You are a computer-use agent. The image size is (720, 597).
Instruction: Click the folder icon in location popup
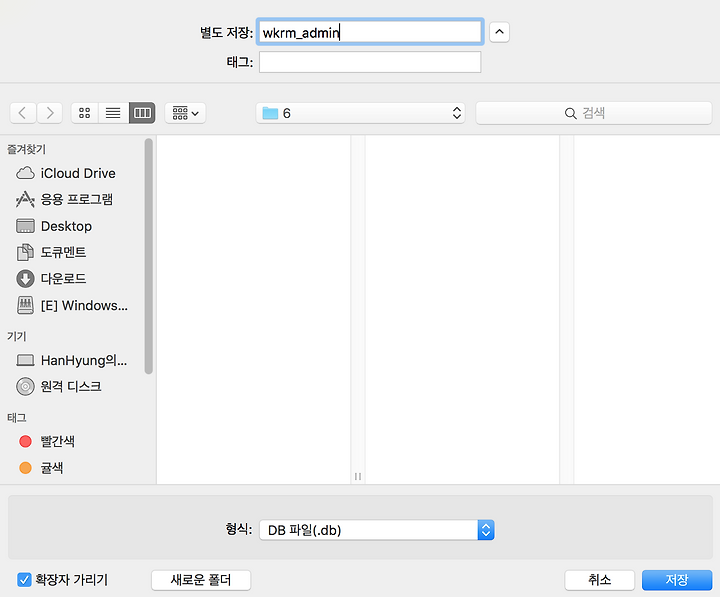coord(270,113)
